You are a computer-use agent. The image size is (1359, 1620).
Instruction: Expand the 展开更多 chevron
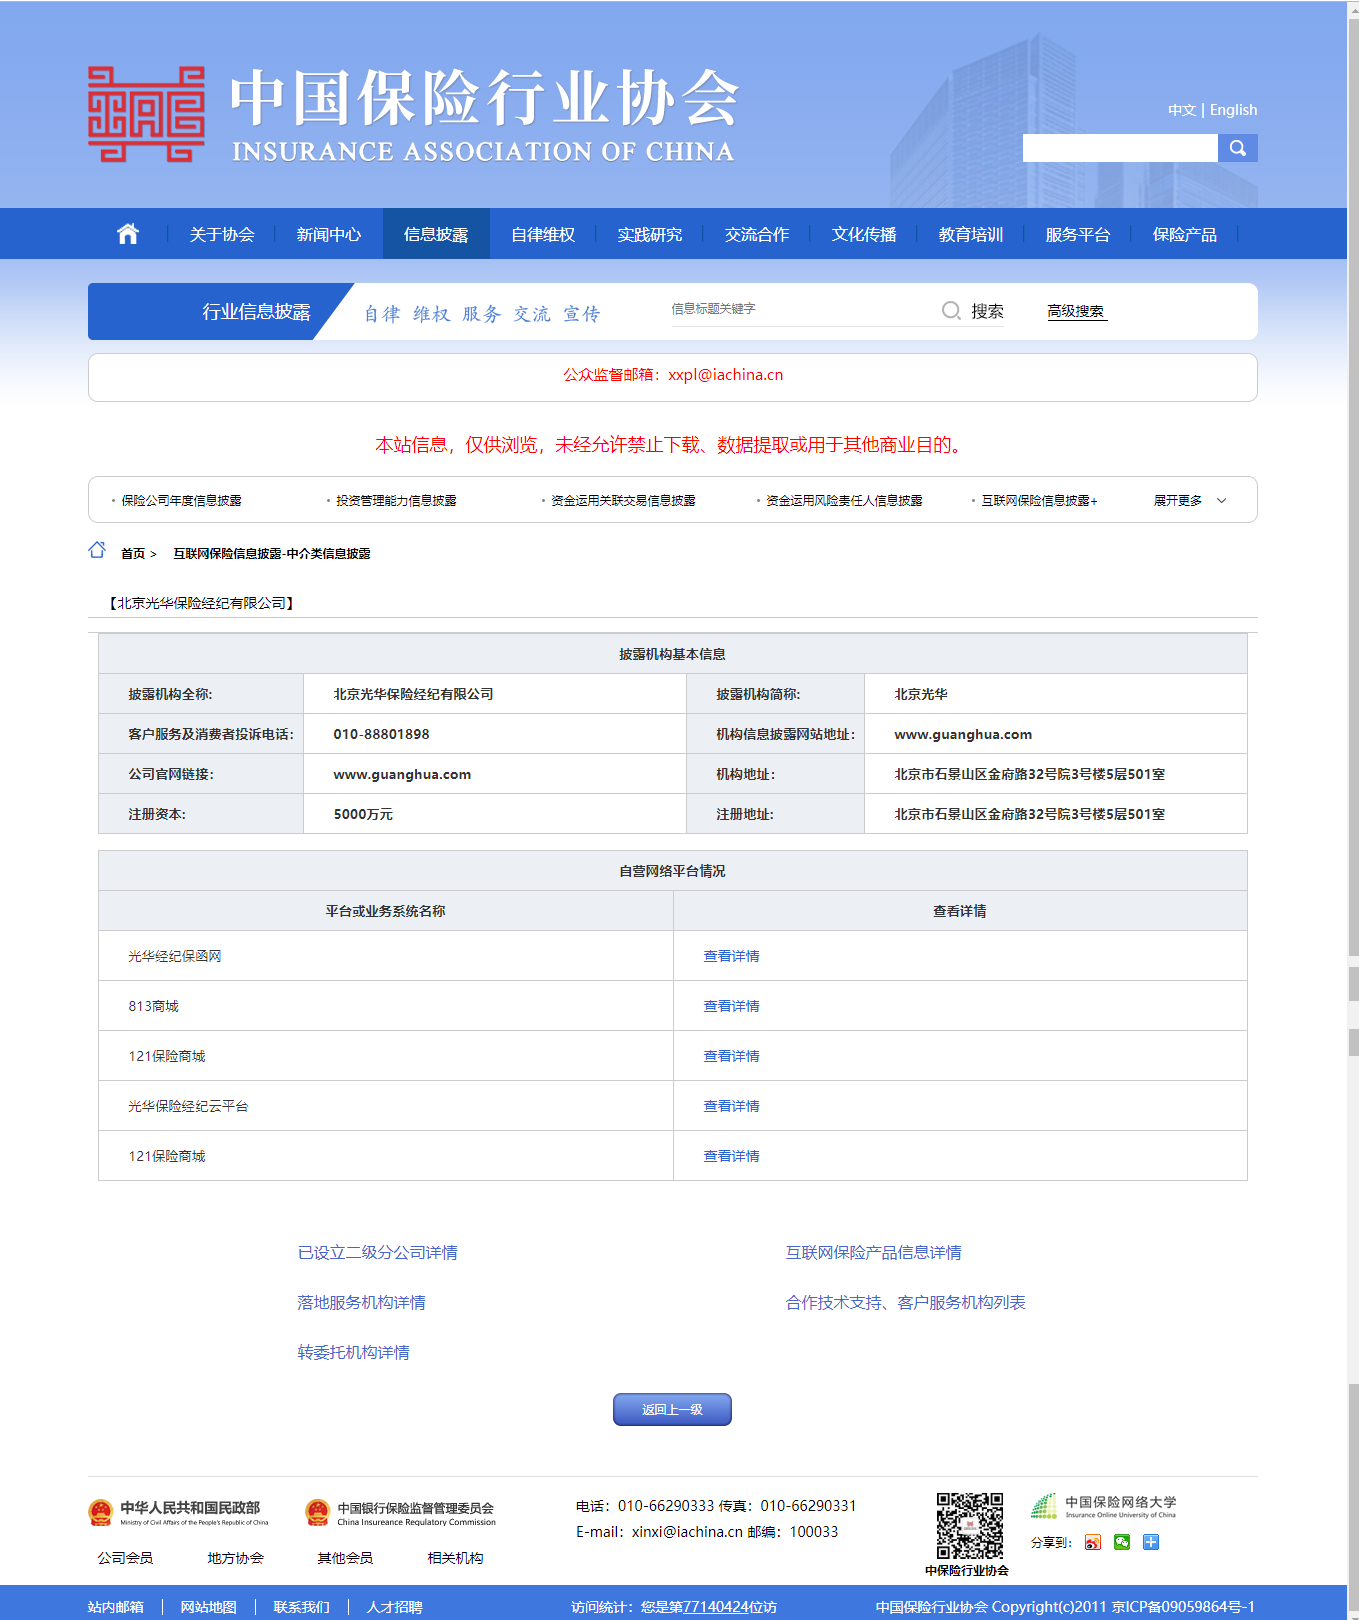[x=1221, y=501]
